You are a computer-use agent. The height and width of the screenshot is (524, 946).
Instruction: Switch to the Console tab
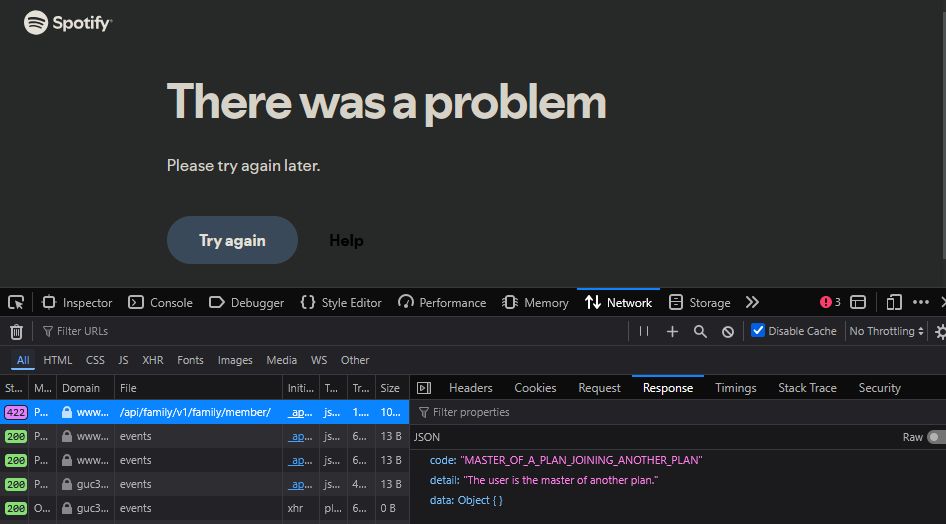tap(160, 302)
